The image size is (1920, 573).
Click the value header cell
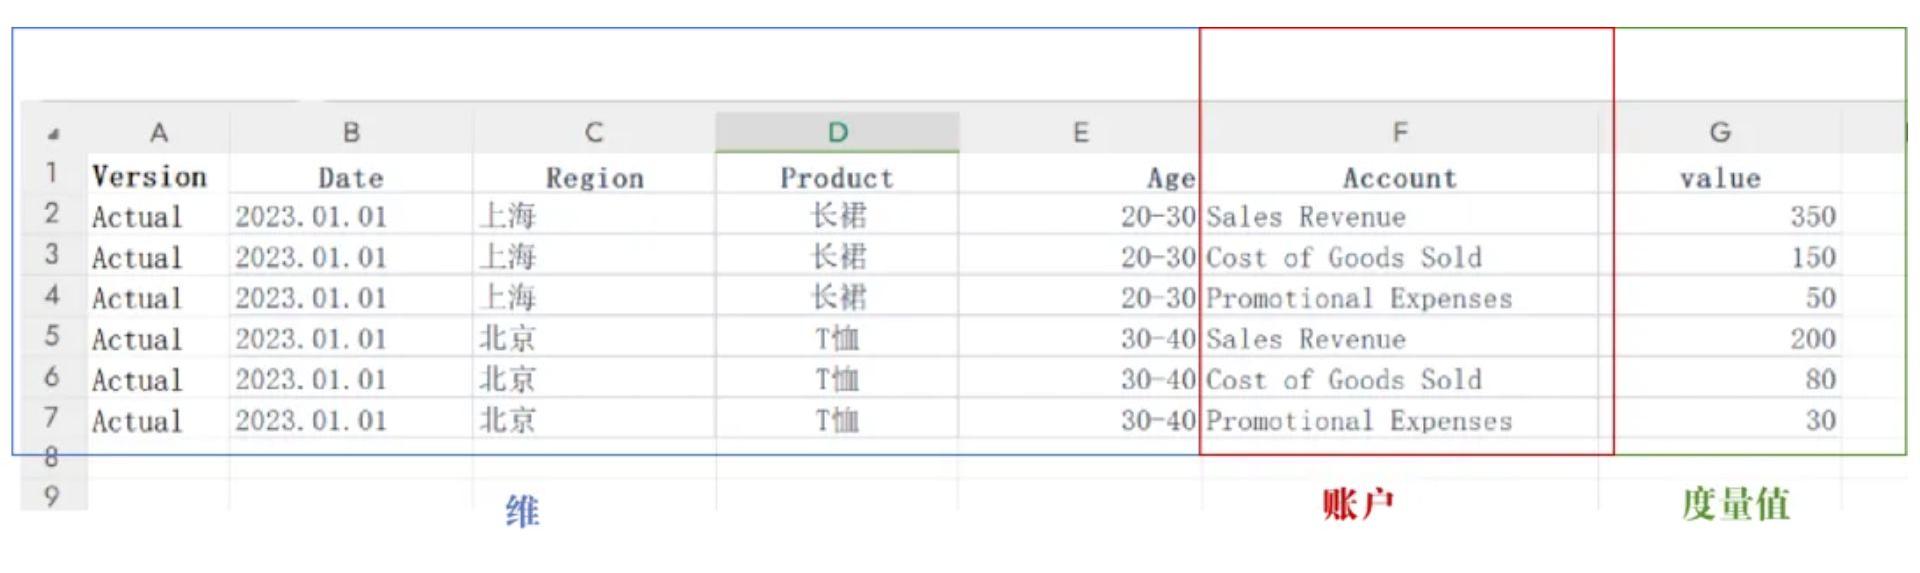pyautogui.click(x=1720, y=176)
